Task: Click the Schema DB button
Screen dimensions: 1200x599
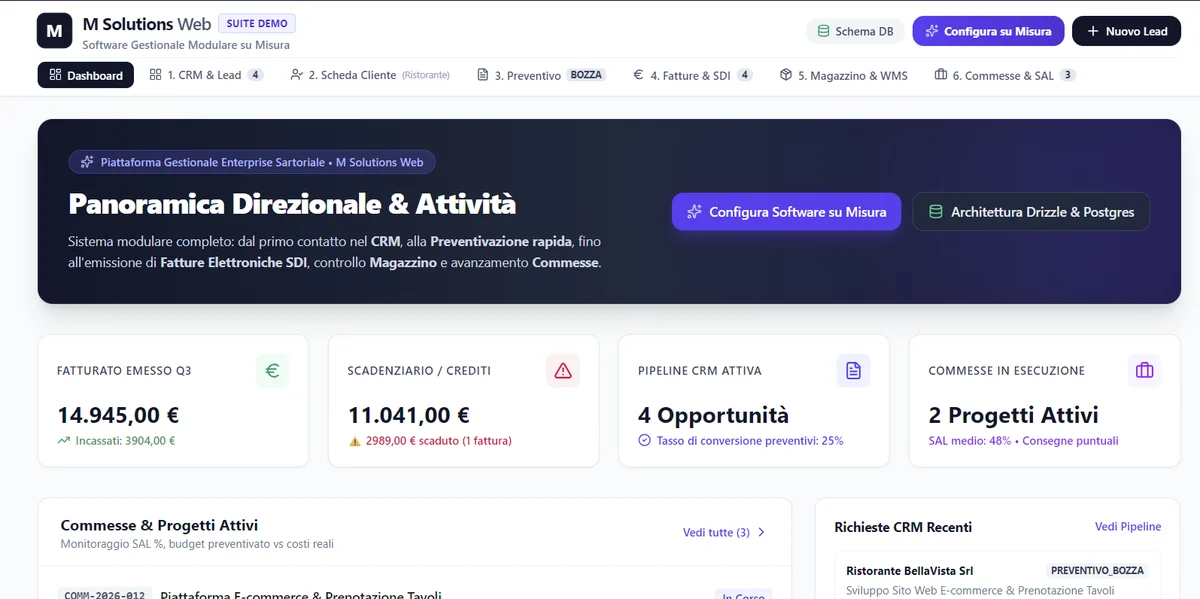Action: 855,31
